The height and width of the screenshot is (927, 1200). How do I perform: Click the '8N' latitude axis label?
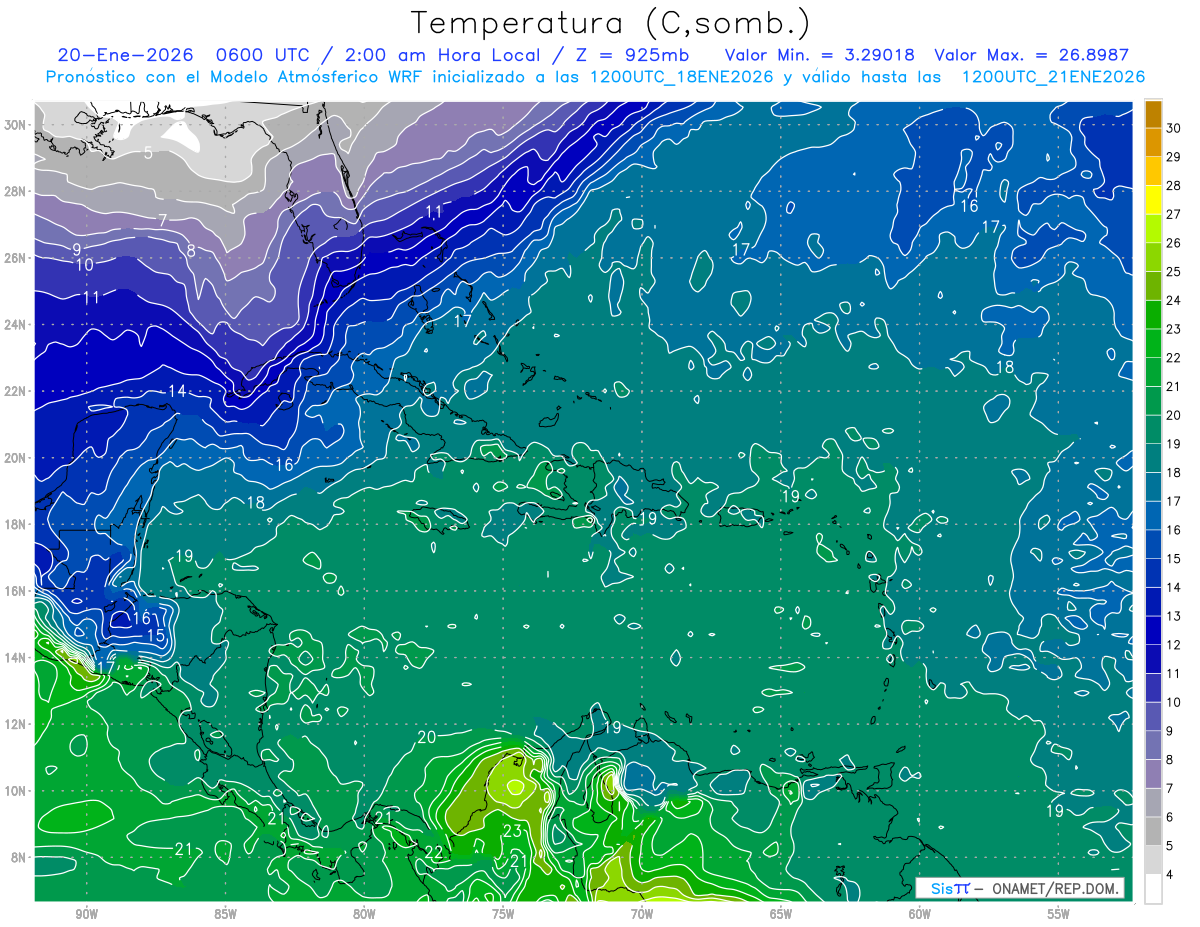pos(20,858)
